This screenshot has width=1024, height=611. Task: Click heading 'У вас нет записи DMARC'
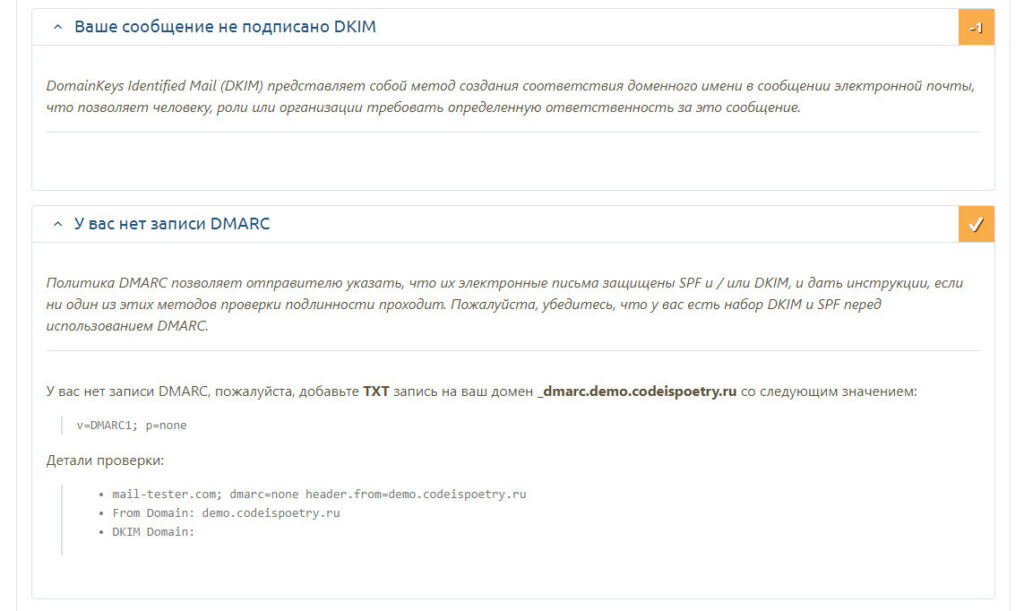[172, 224]
